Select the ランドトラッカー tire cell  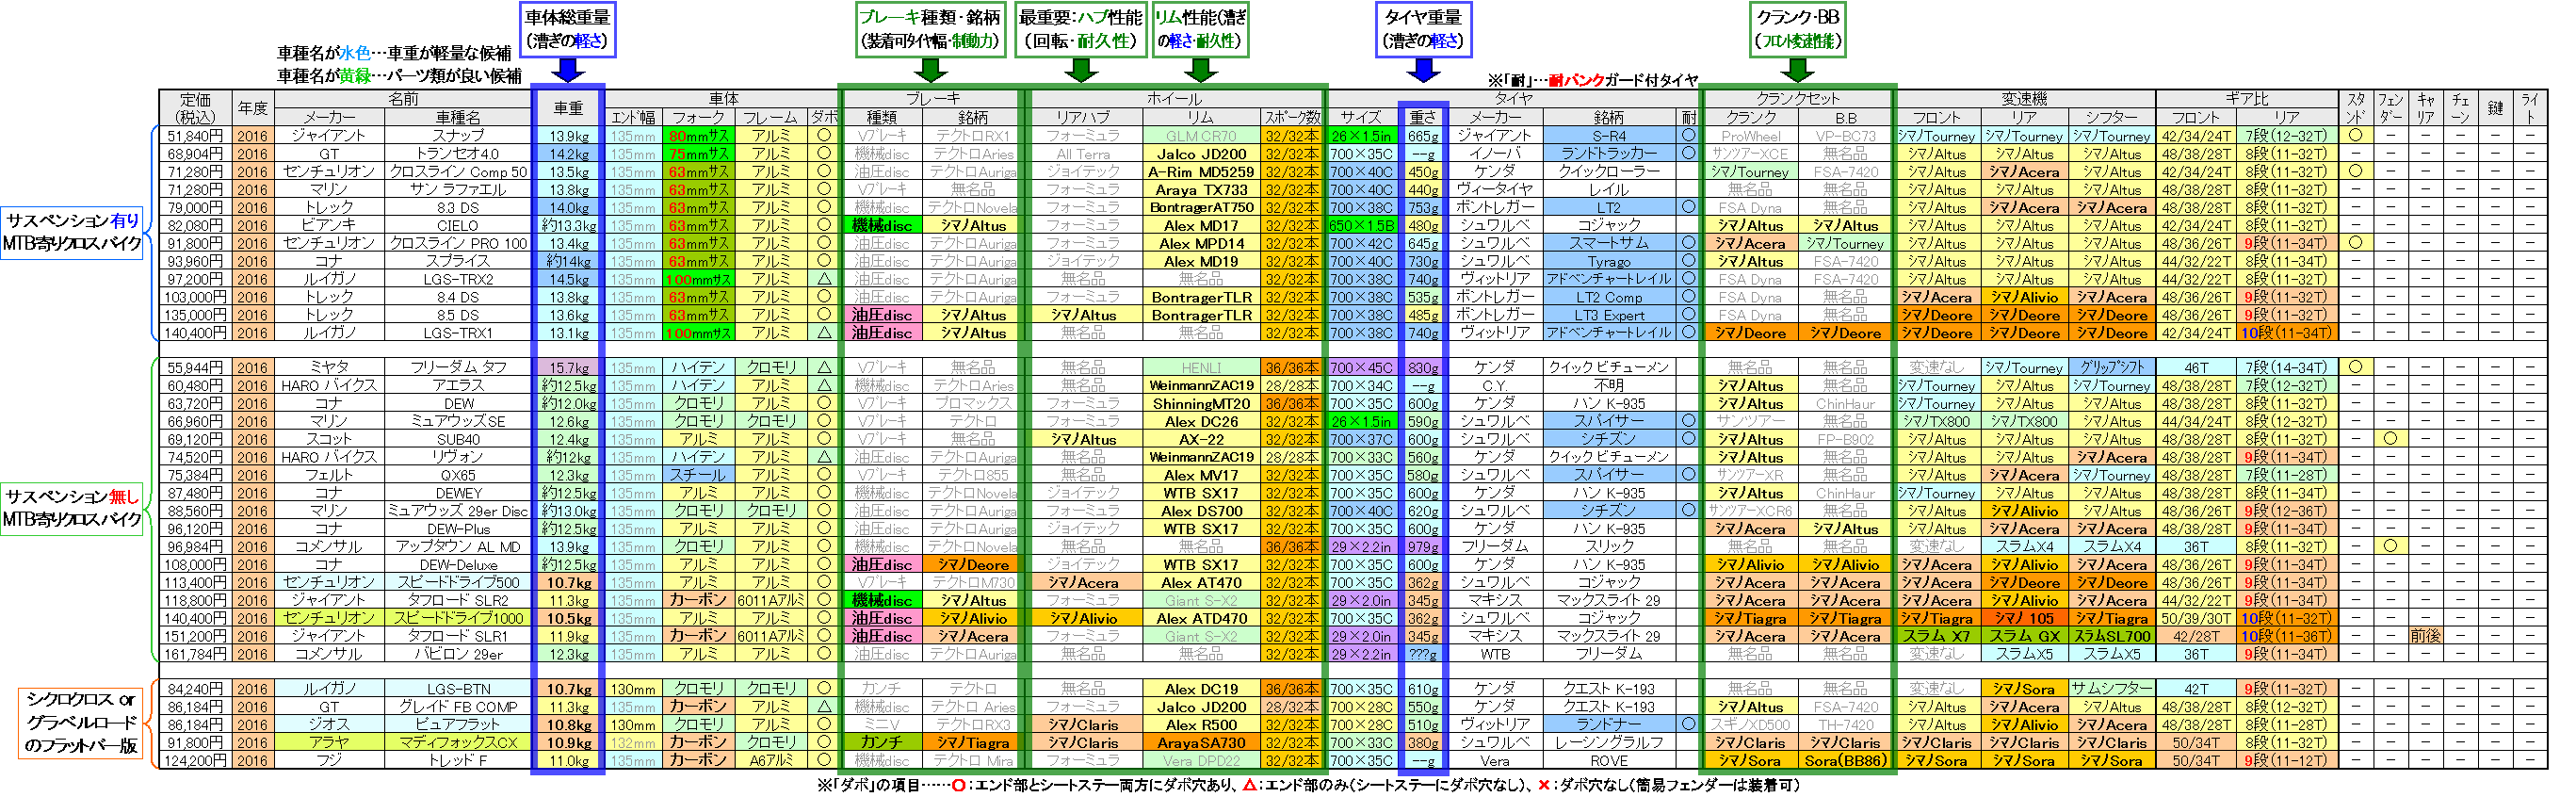point(1609,154)
